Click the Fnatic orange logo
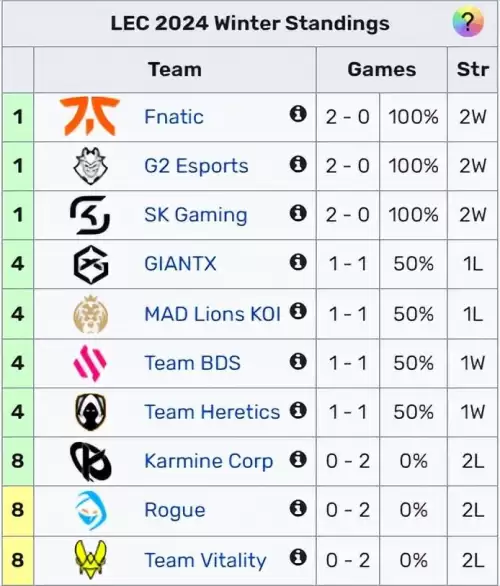Screen dimensions: 500x586 [90, 116]
